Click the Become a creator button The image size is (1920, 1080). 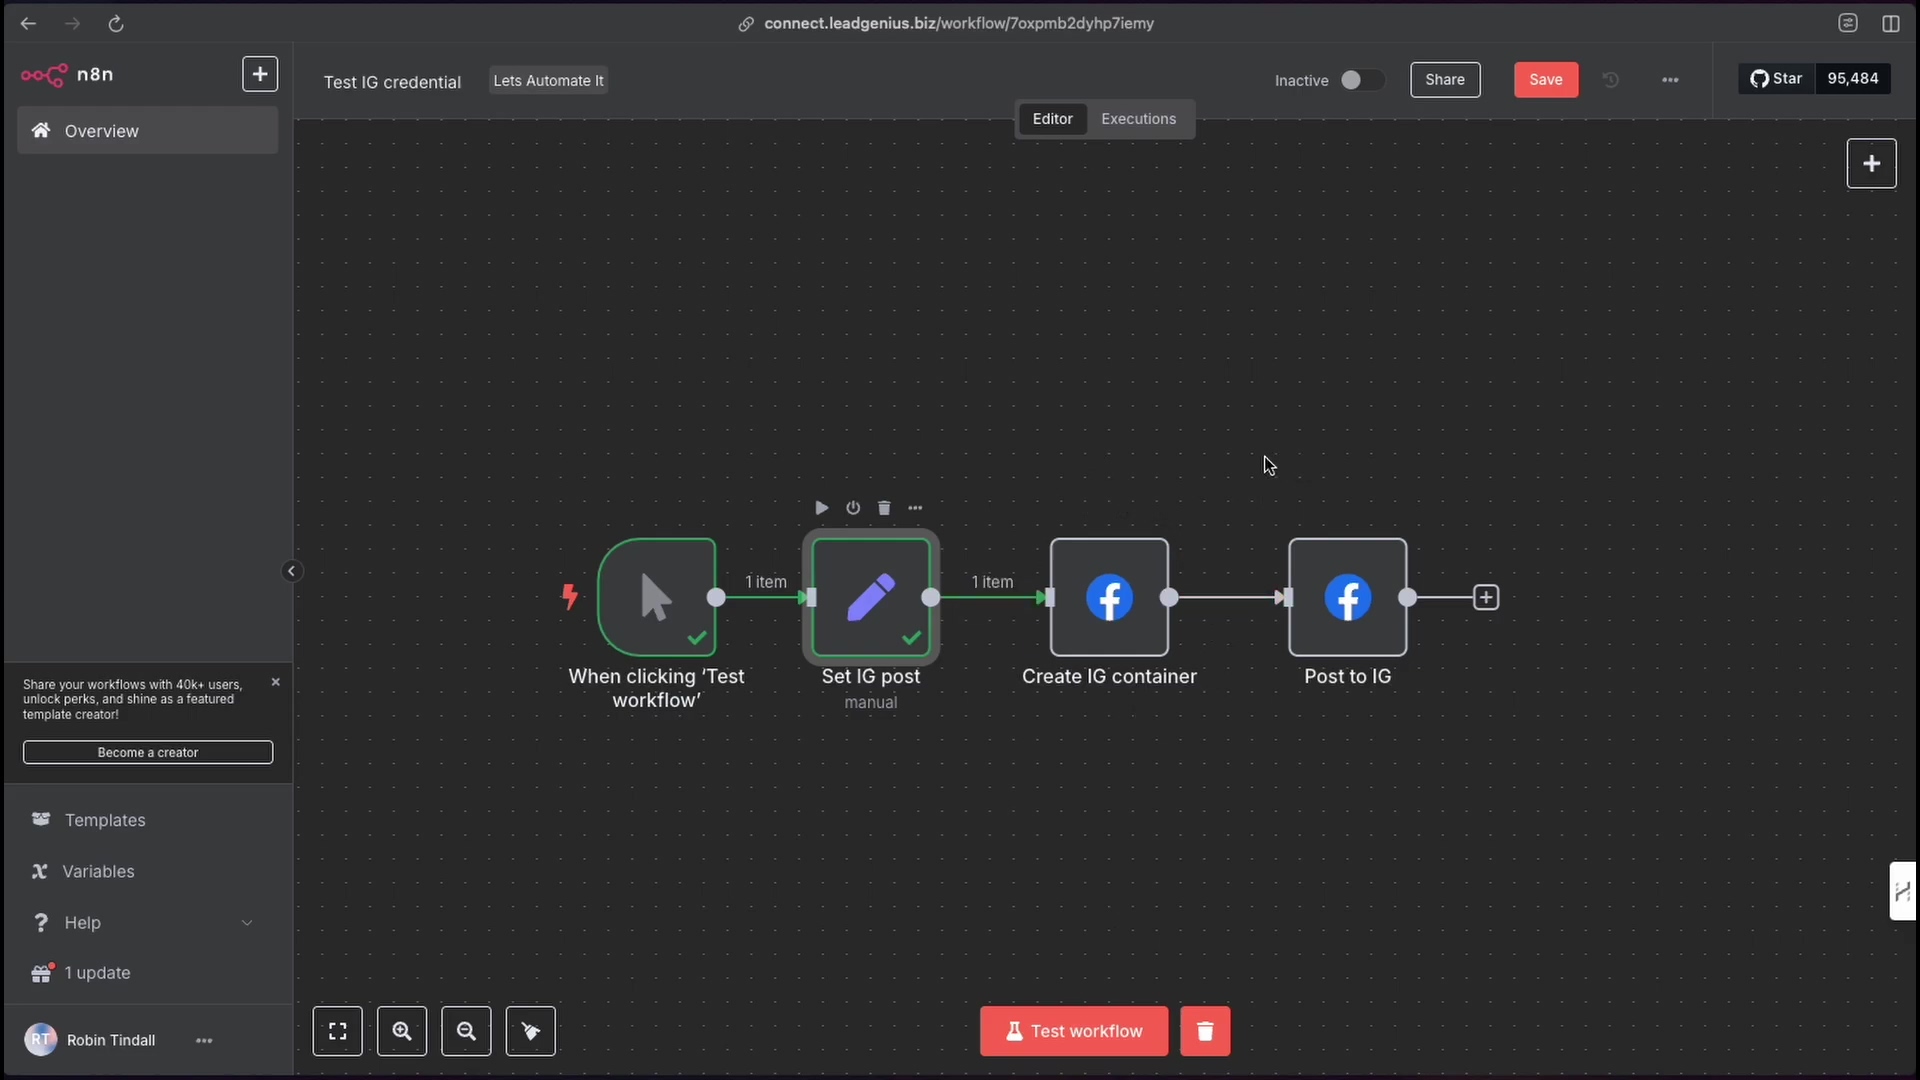(x=148, y=752)
